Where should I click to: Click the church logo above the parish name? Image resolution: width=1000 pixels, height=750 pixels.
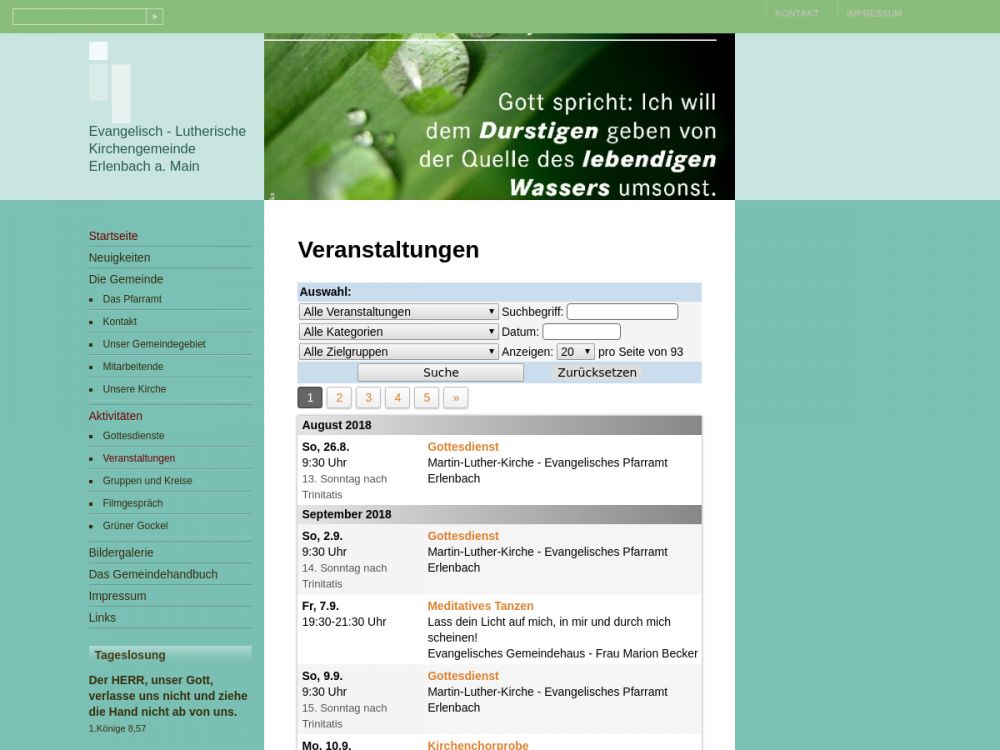click(110, 82)
